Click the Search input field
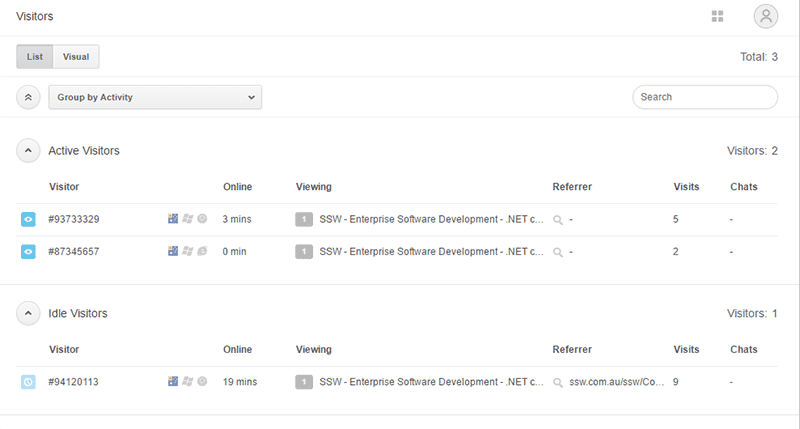 click(x=705, y=97)
